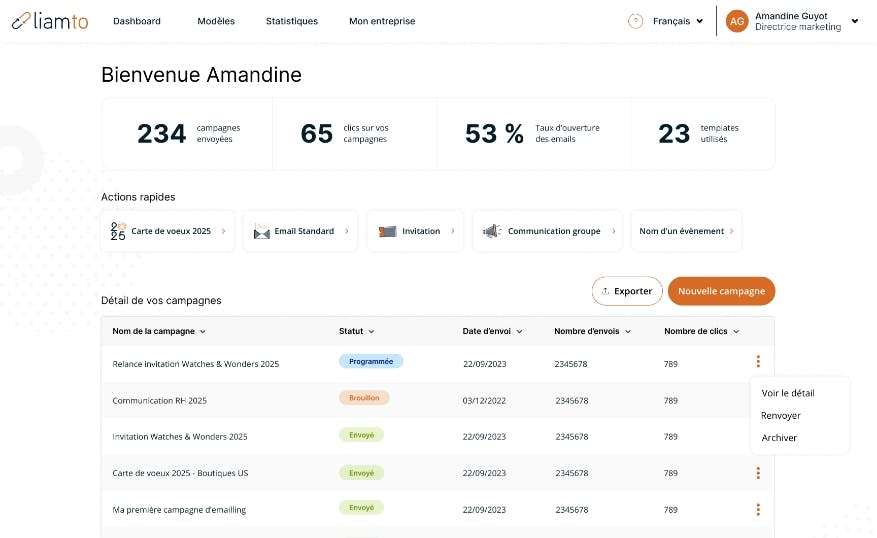Click Communication RH 2025 campaign name
This screenshot has width=877, height=538.
159,400
